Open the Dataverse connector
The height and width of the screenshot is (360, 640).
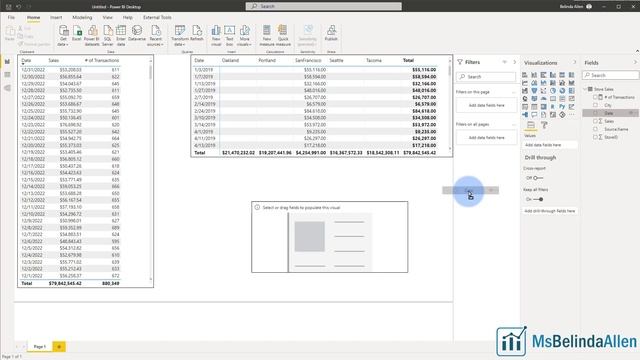tap(137, 31)
